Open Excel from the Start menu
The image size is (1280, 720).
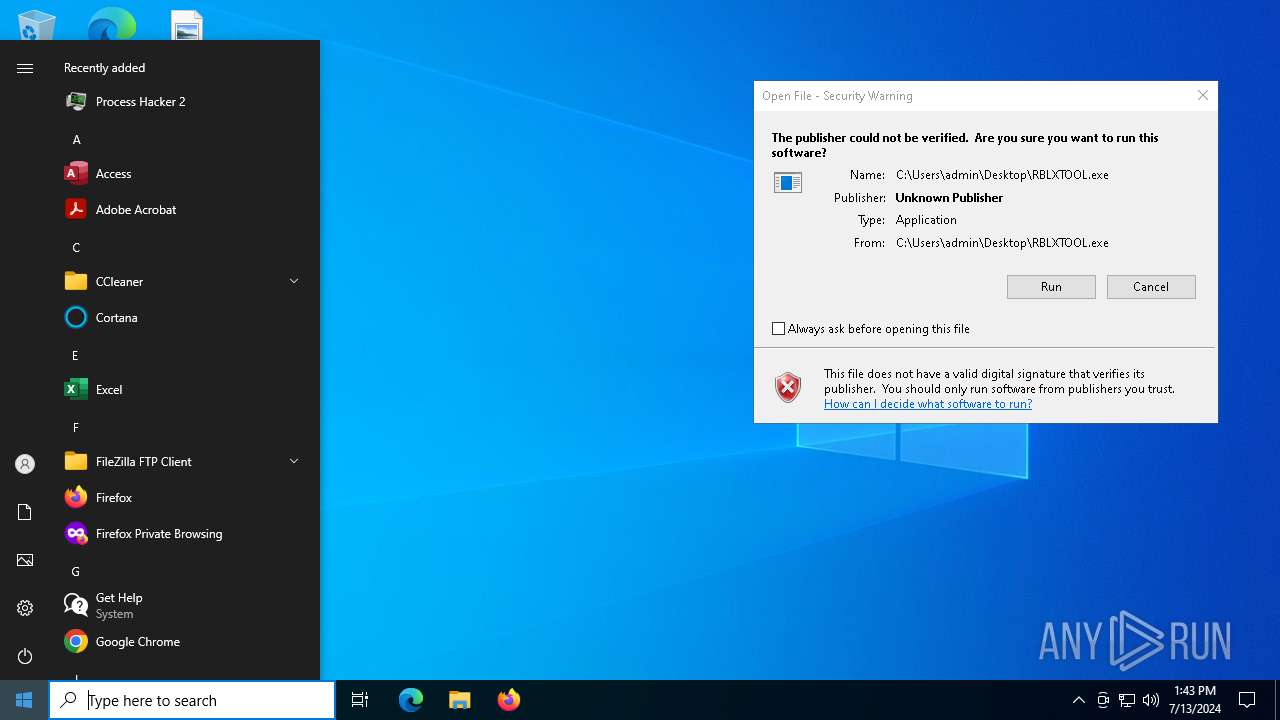coord(184,389)
